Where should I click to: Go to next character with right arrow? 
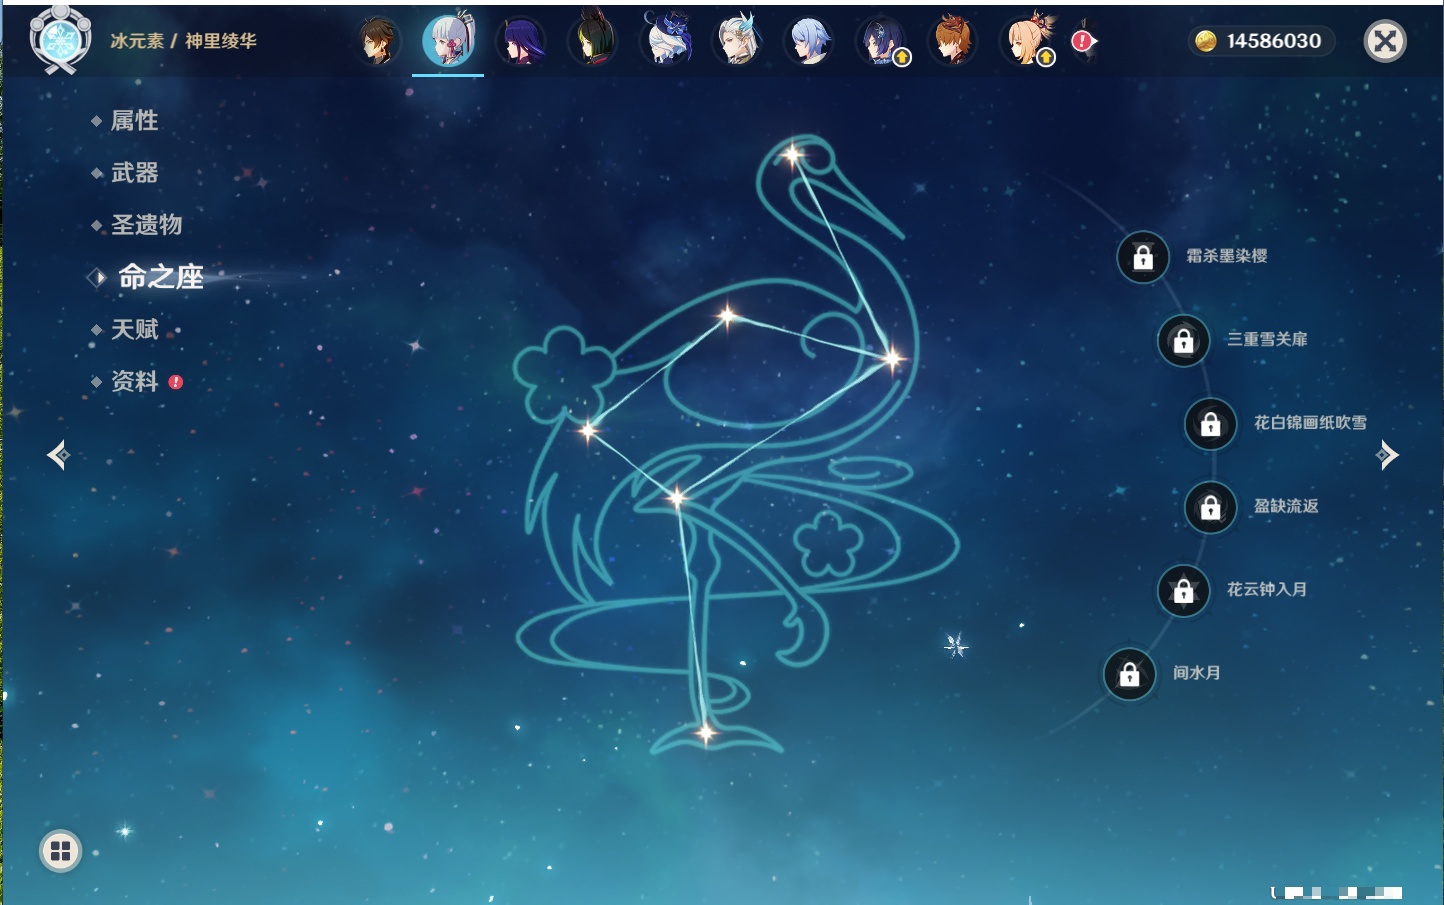(x=1387, y=455)
